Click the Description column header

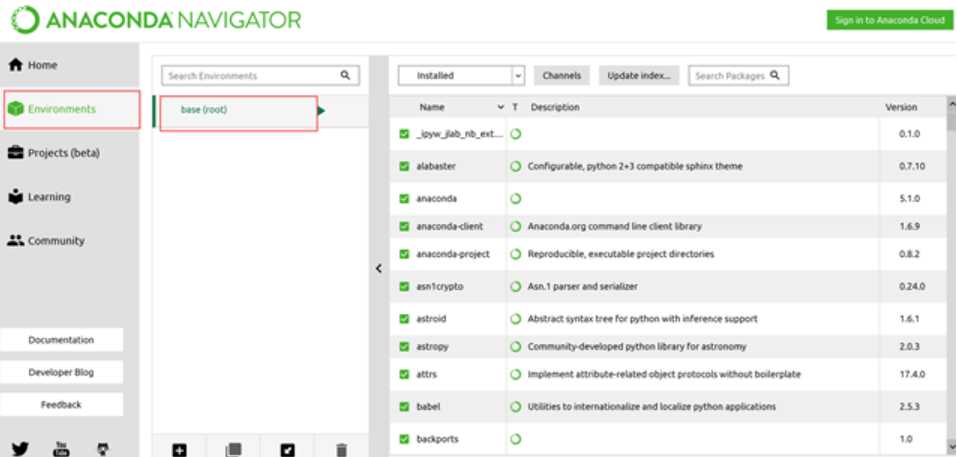pos(555,107)
